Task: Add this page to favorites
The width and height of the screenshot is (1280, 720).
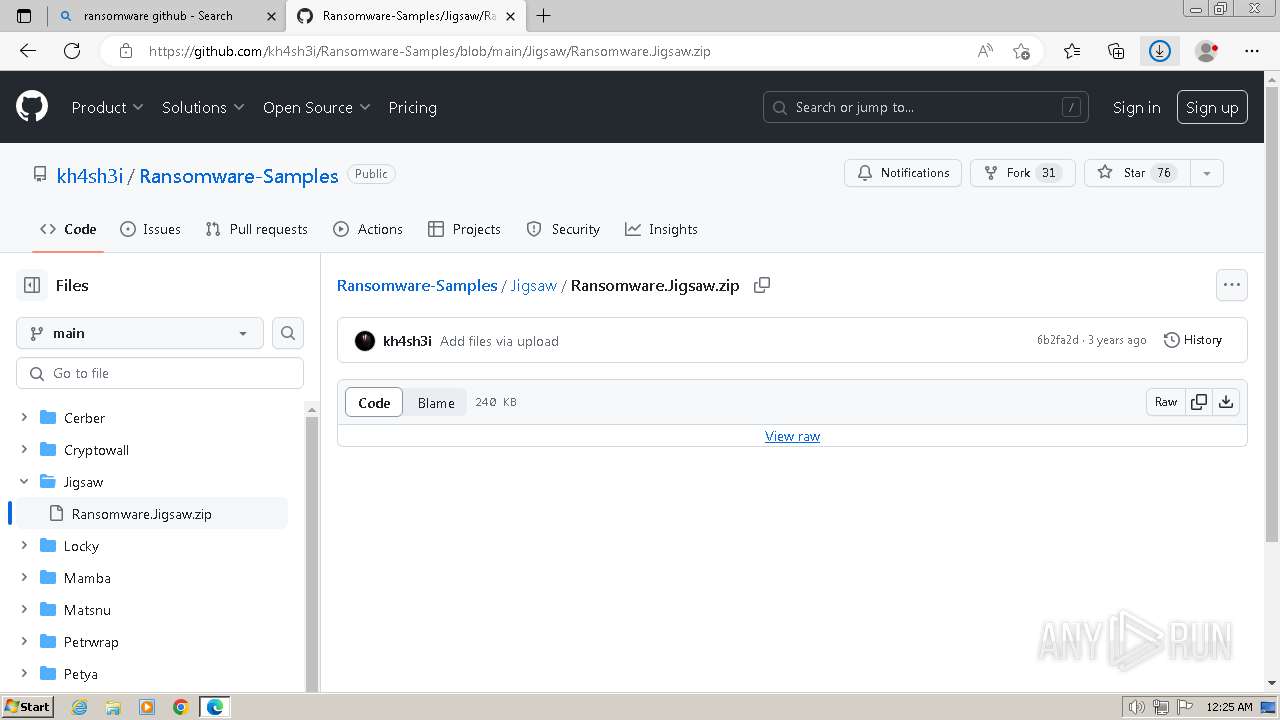Action: [1021, 51]
